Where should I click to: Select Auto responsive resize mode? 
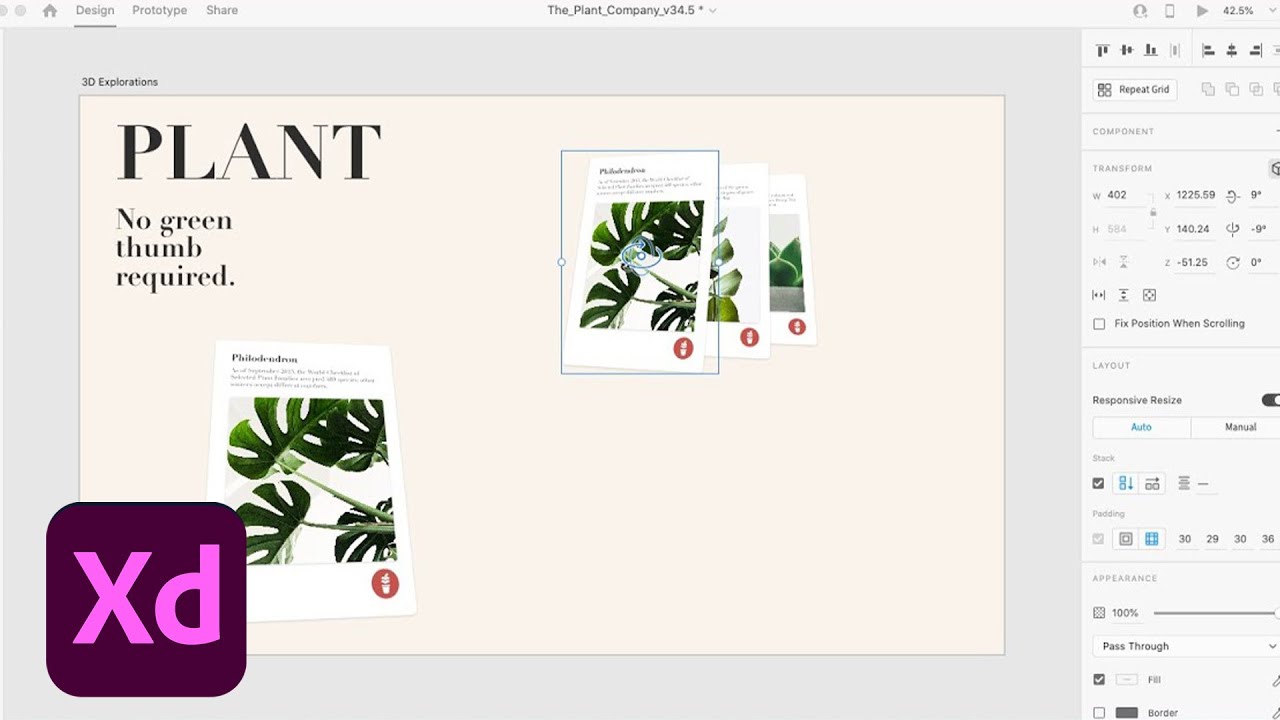[1141, 427]
